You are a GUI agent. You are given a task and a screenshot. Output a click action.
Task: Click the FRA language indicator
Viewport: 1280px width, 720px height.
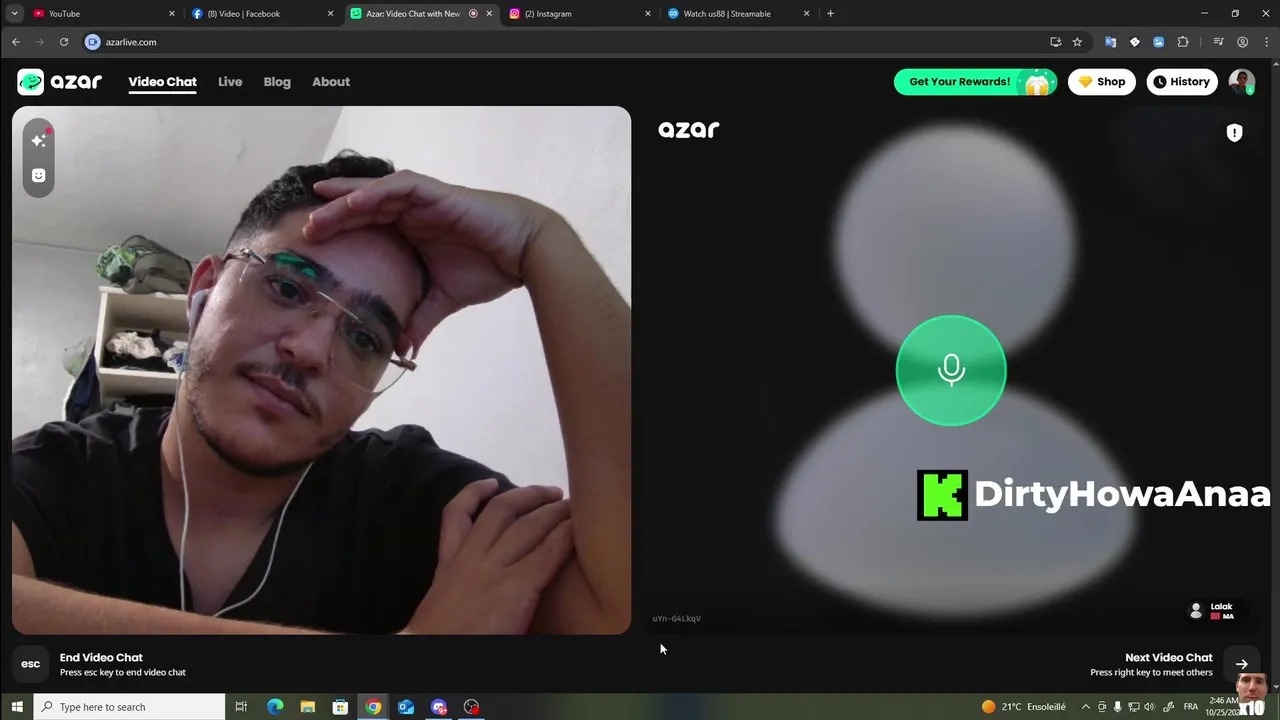tap(1191, 707)
